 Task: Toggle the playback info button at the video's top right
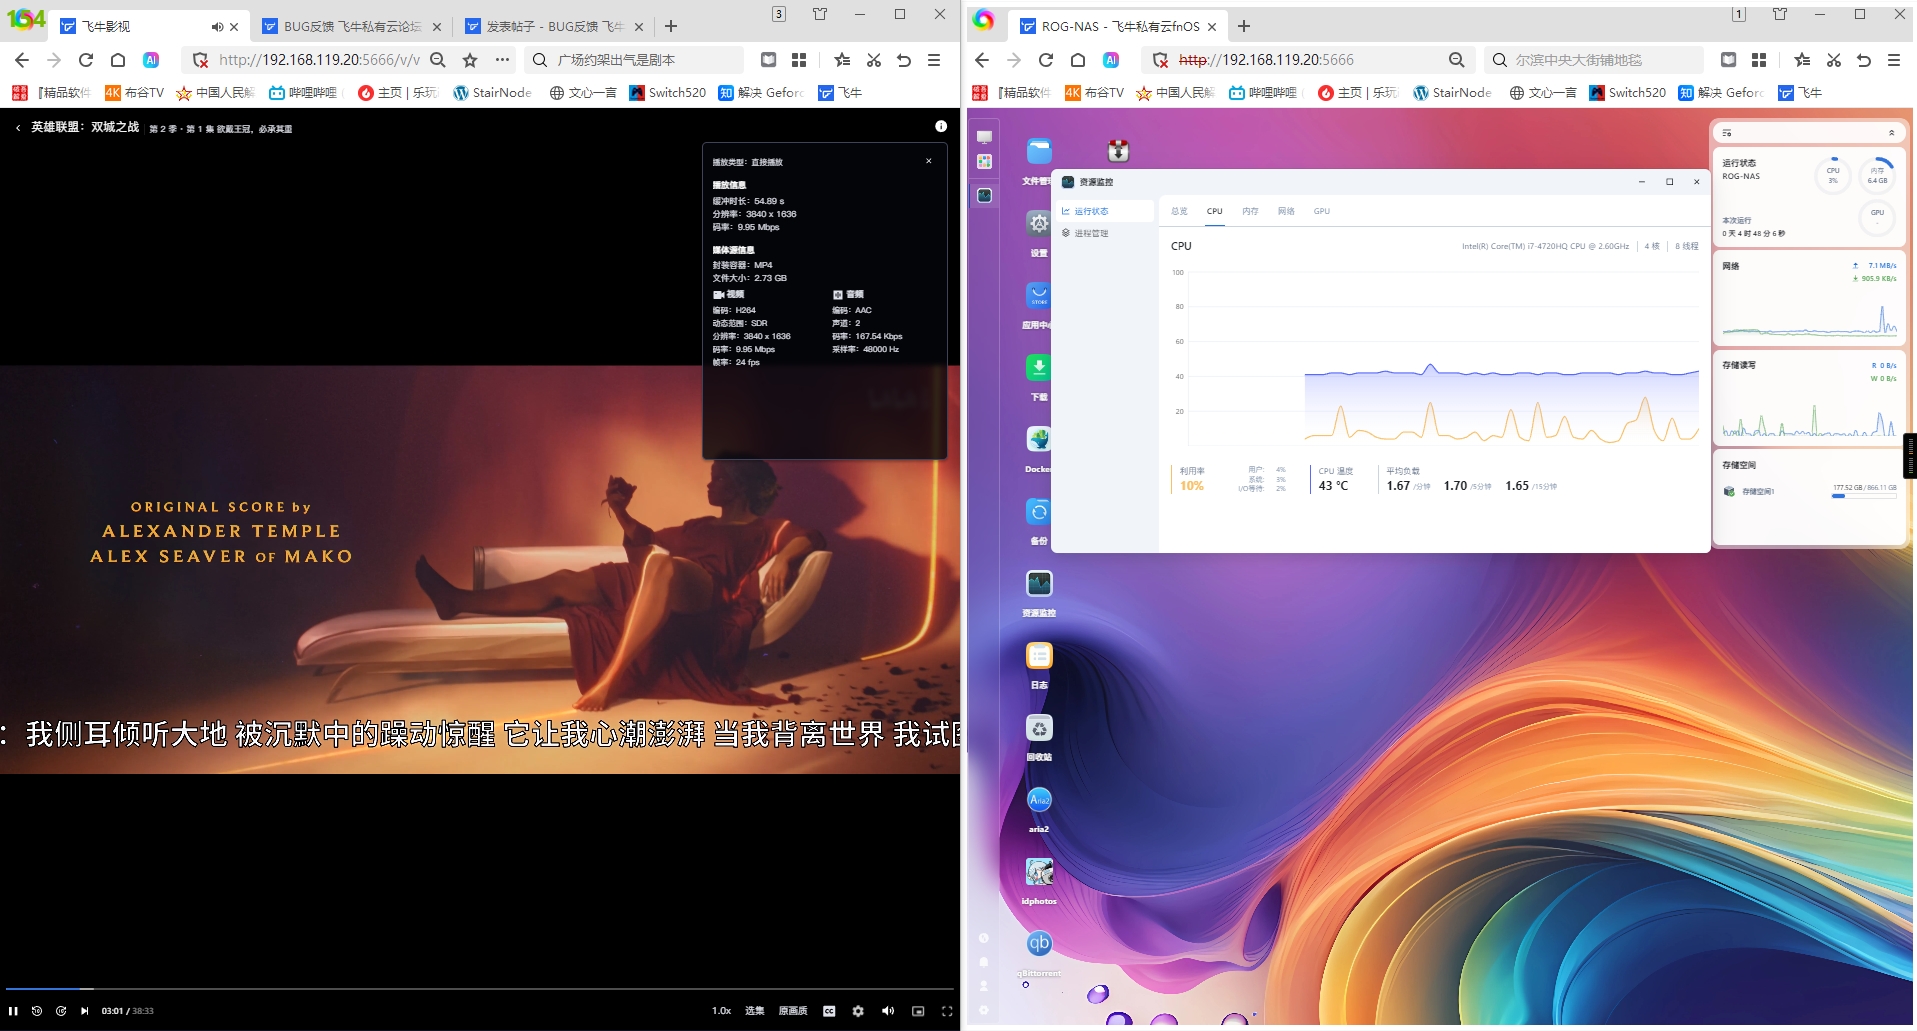click(x=941, y=126)
